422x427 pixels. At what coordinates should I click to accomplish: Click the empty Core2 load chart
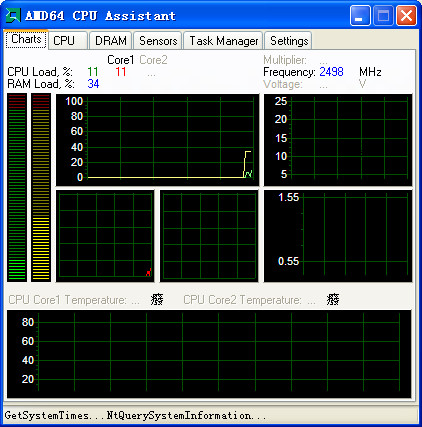click(209, 236)
